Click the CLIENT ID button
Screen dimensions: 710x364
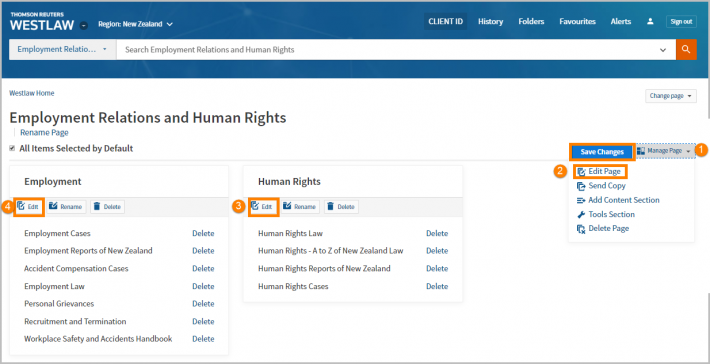446,21
